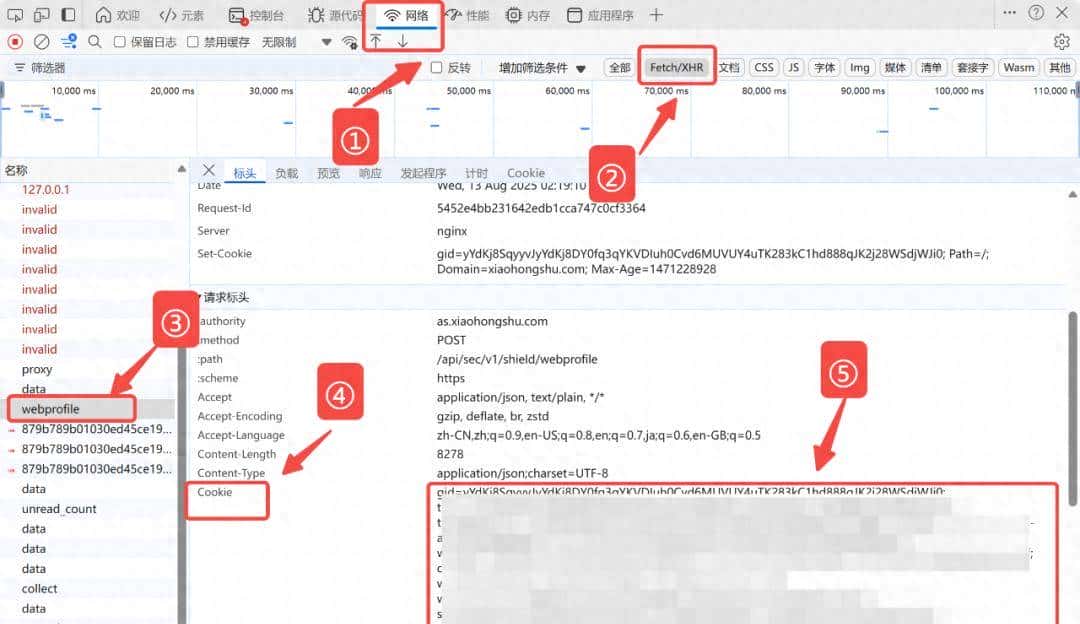Click the red record network log button
Viewport: 1080px width, 624px height.
15,42
